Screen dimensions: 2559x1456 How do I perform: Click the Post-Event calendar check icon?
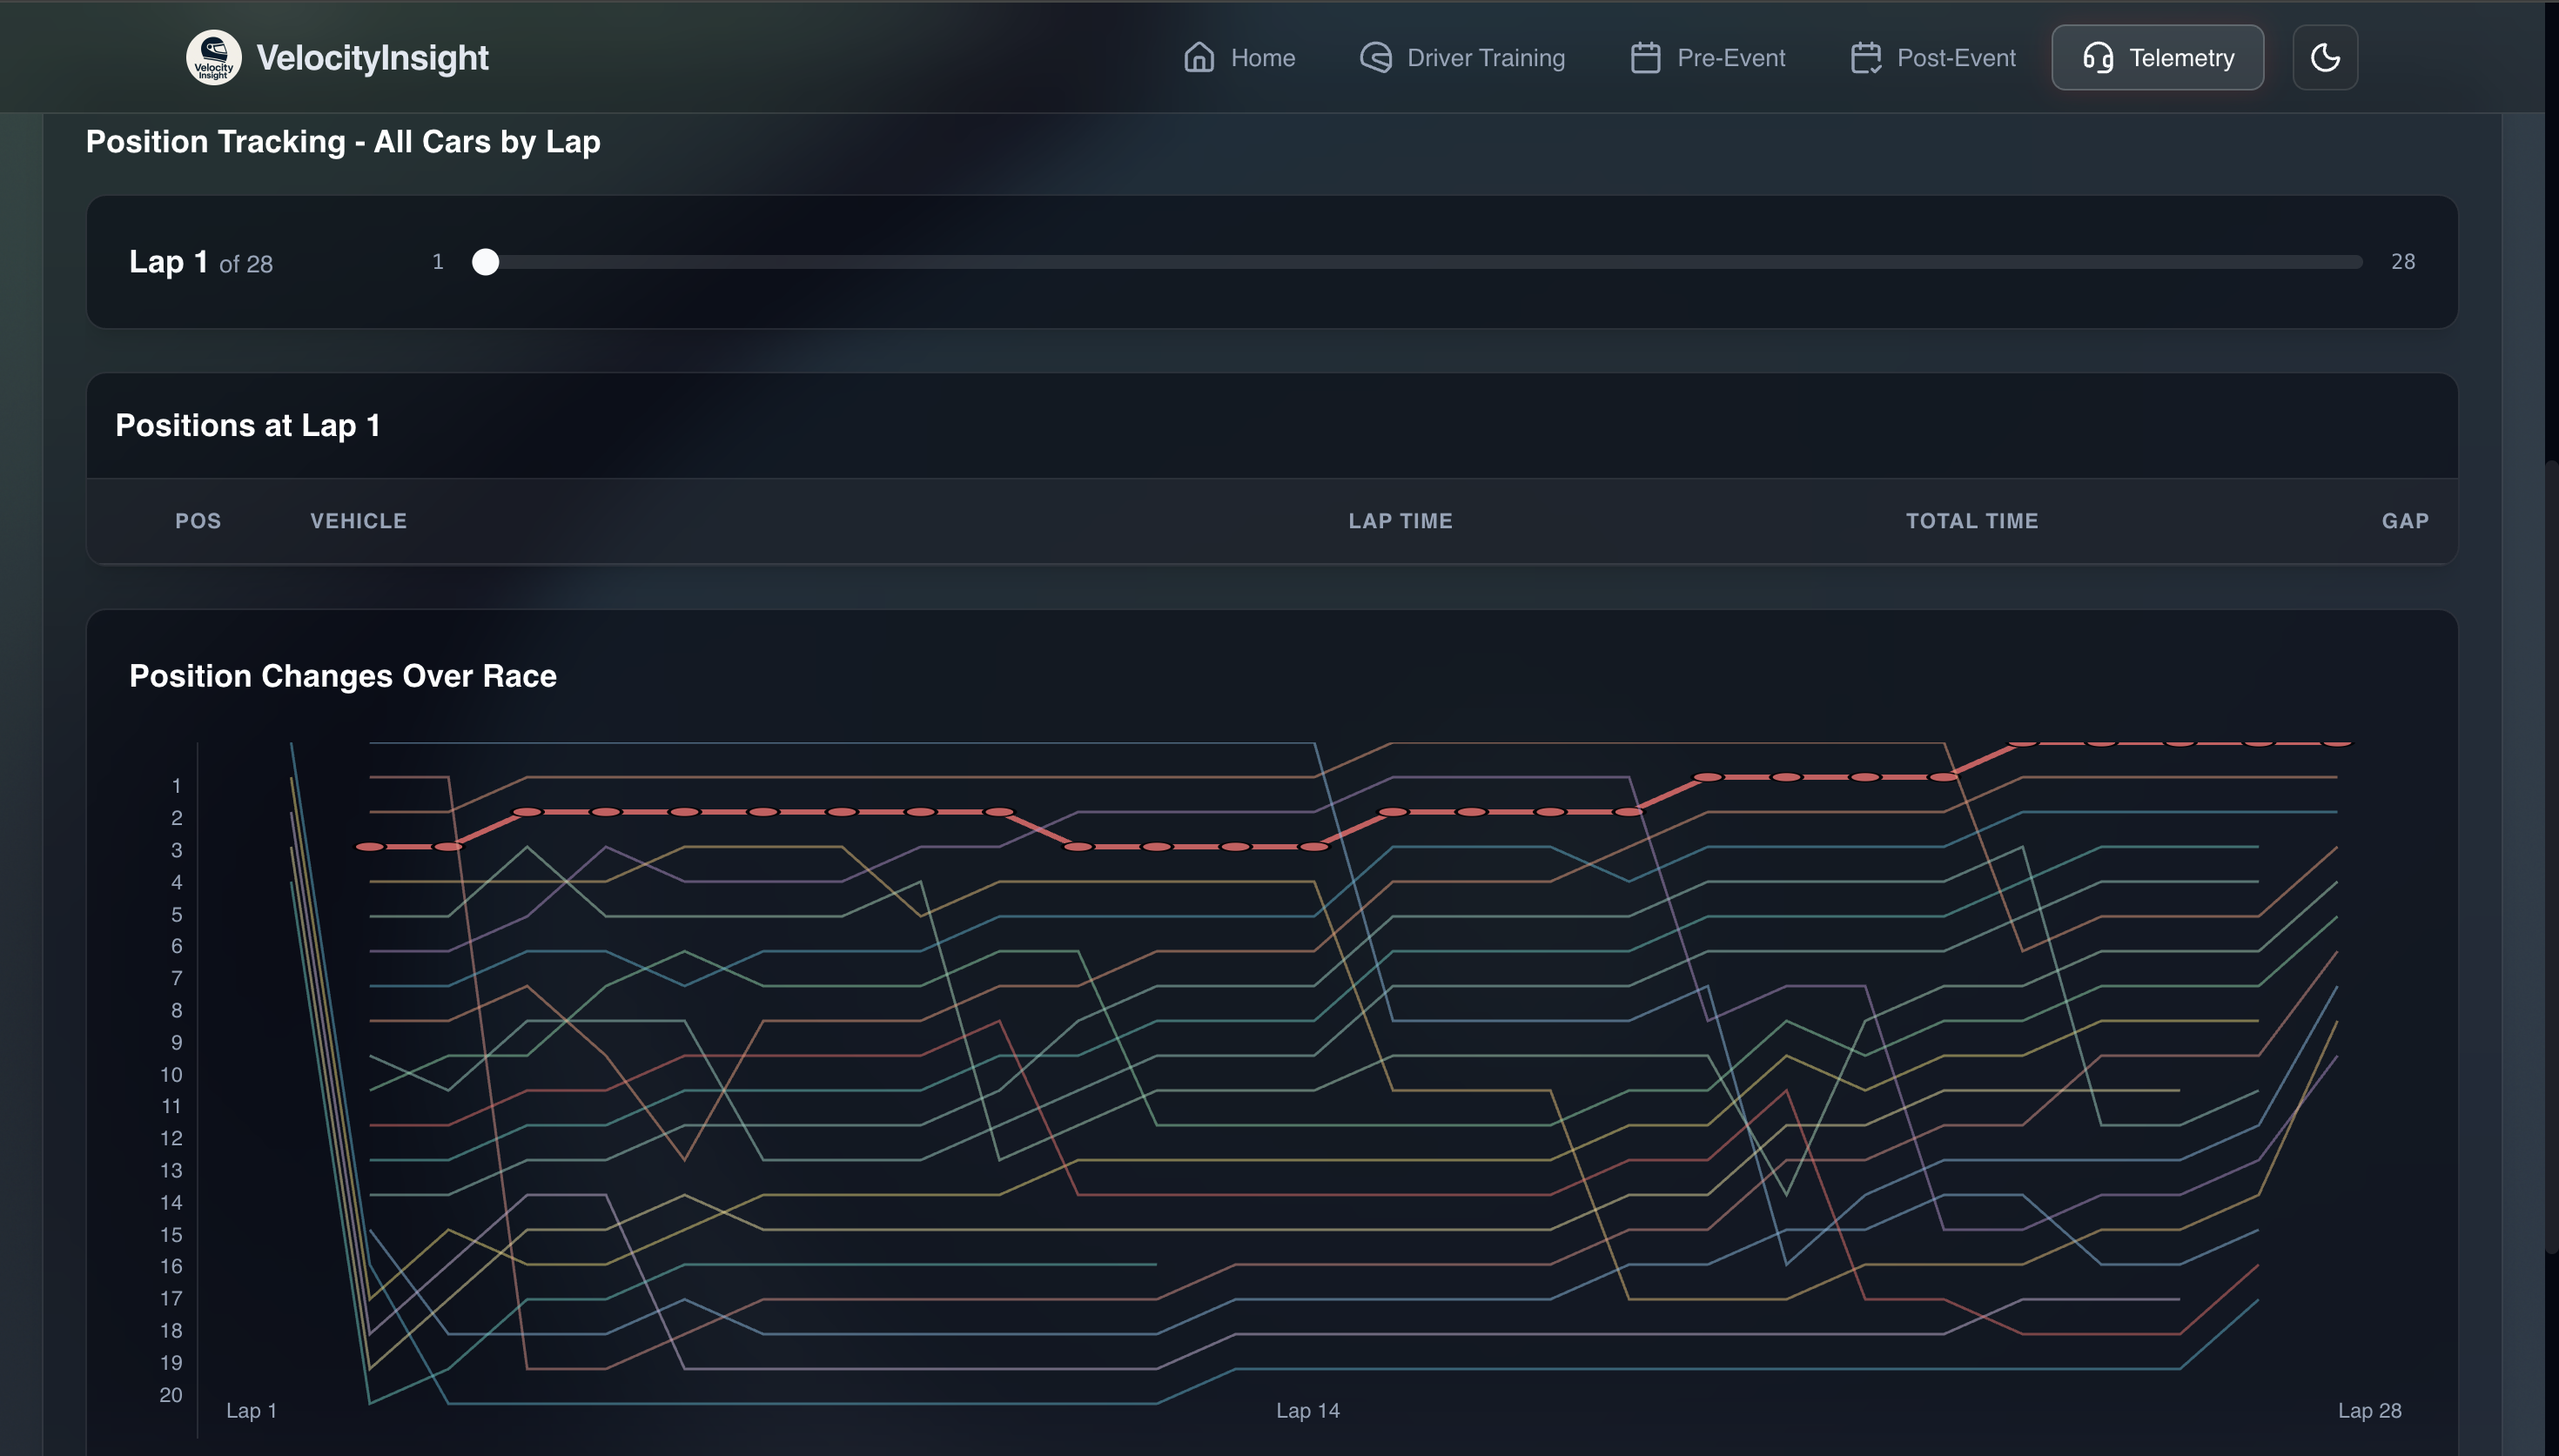click(x=1865, y=57)
